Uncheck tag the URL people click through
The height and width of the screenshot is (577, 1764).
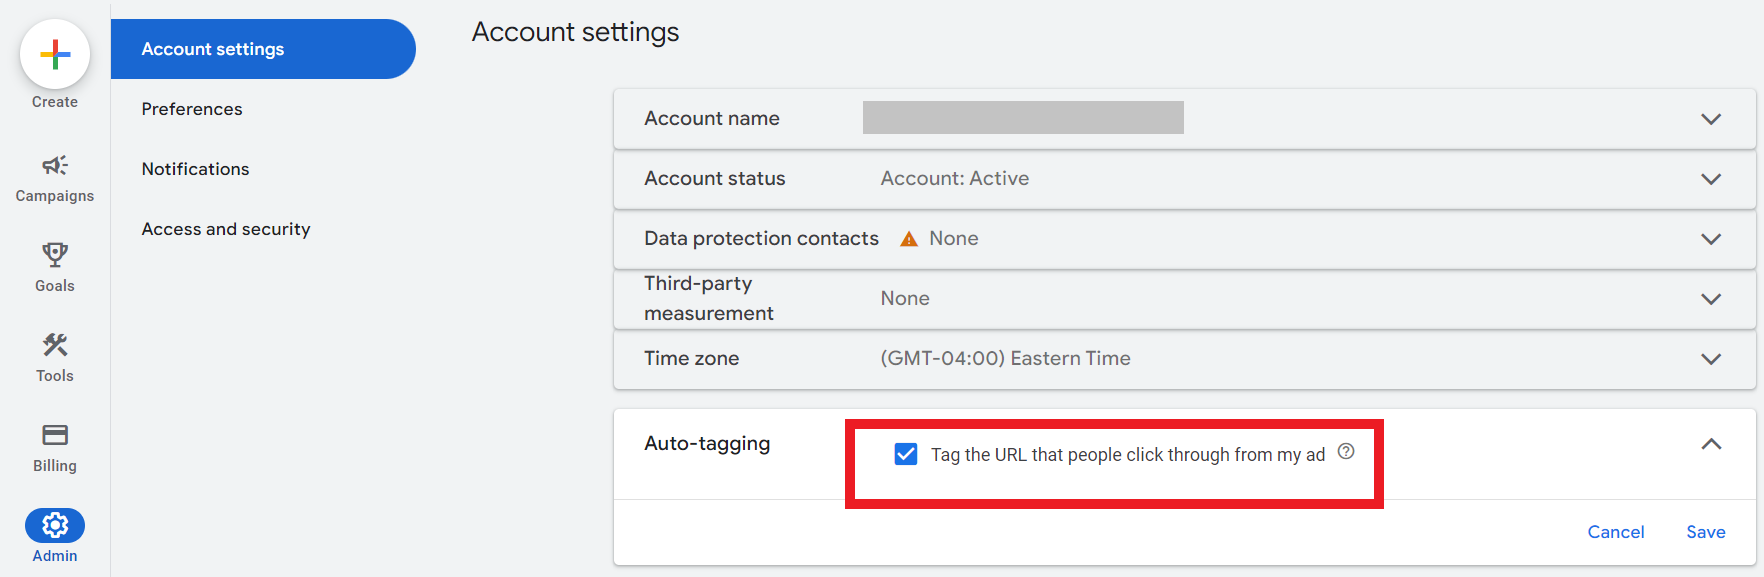click(905, 455)
